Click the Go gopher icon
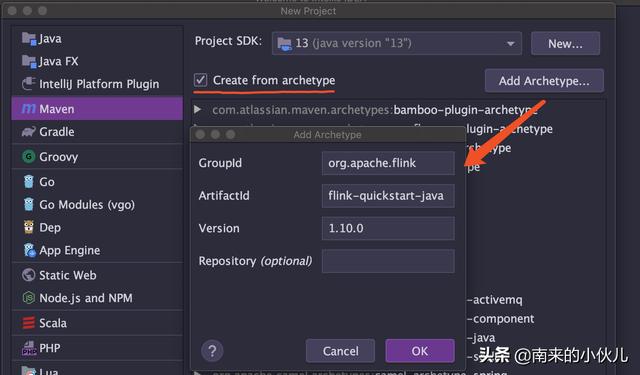 tap(29, 182)
